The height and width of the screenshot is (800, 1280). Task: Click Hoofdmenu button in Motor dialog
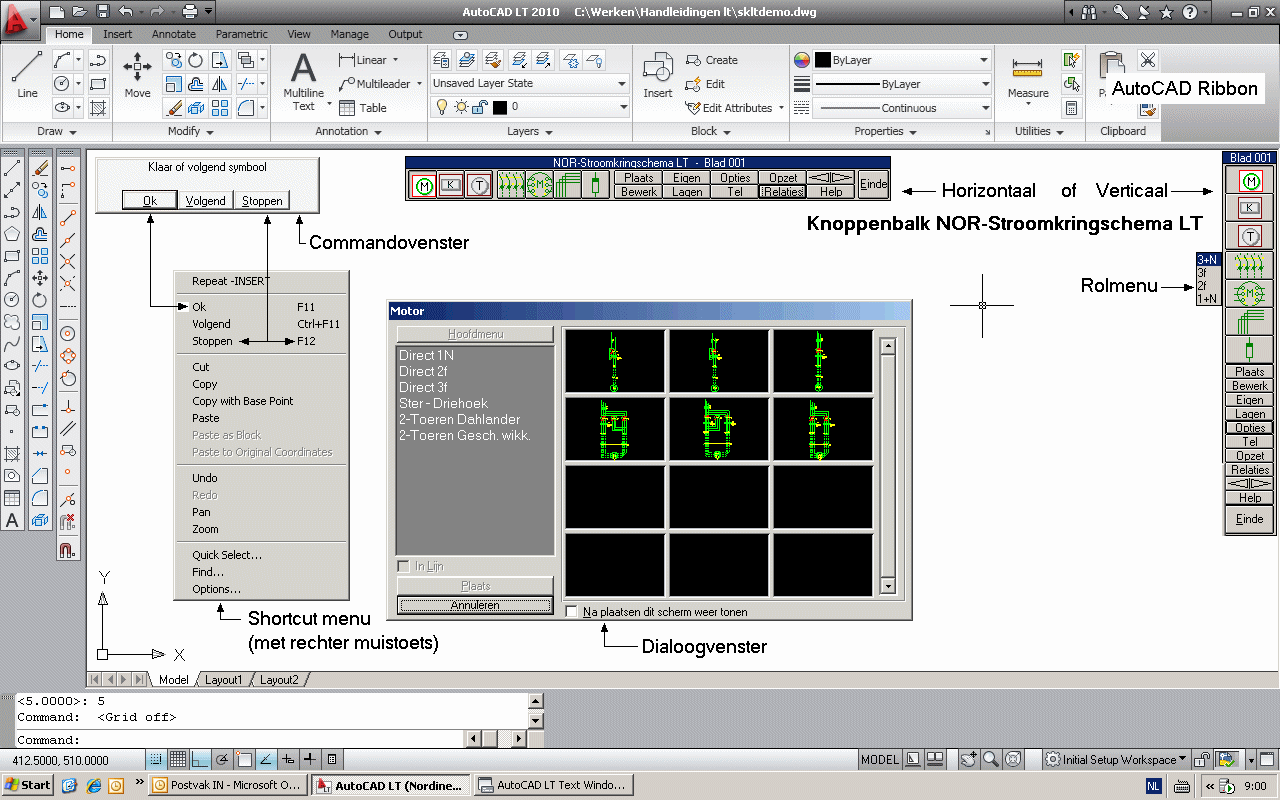tap(475, 334)
